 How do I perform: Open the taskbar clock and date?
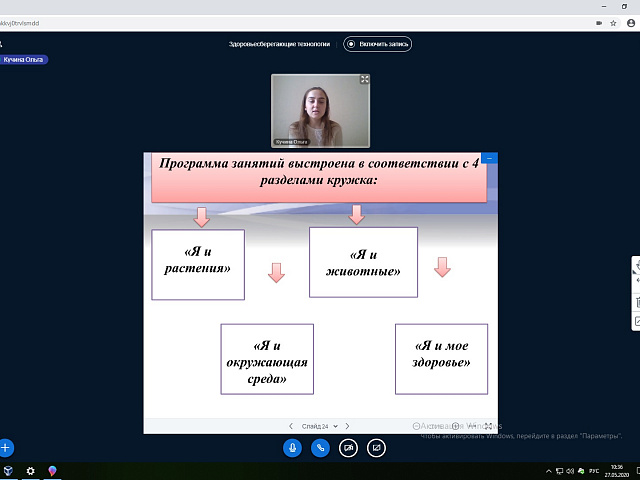point(616,471)
